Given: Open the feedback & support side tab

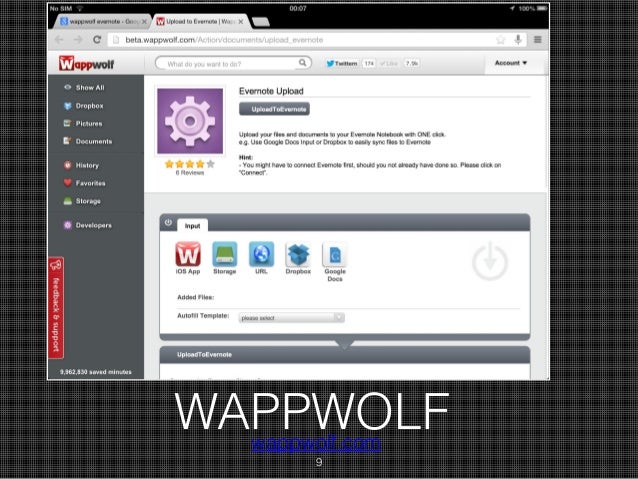Looking at the screenshot, I should coord(56,308).
